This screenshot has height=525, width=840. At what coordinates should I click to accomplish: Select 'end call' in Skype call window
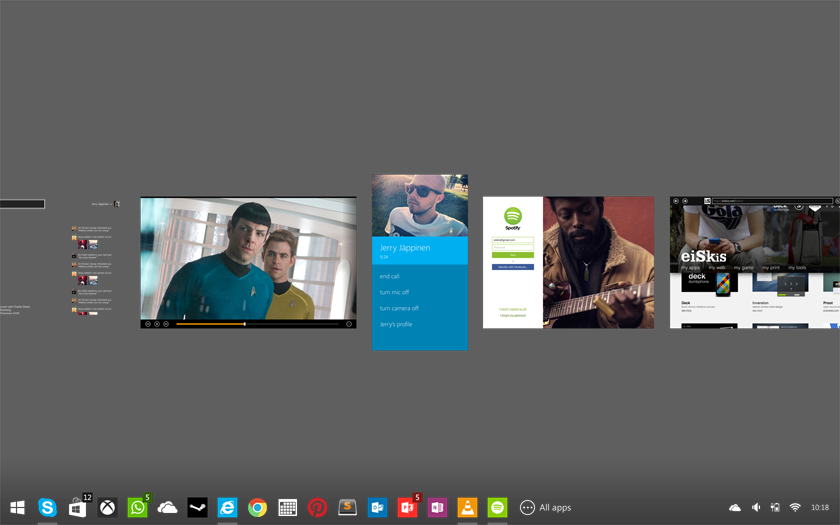(389, 276)
